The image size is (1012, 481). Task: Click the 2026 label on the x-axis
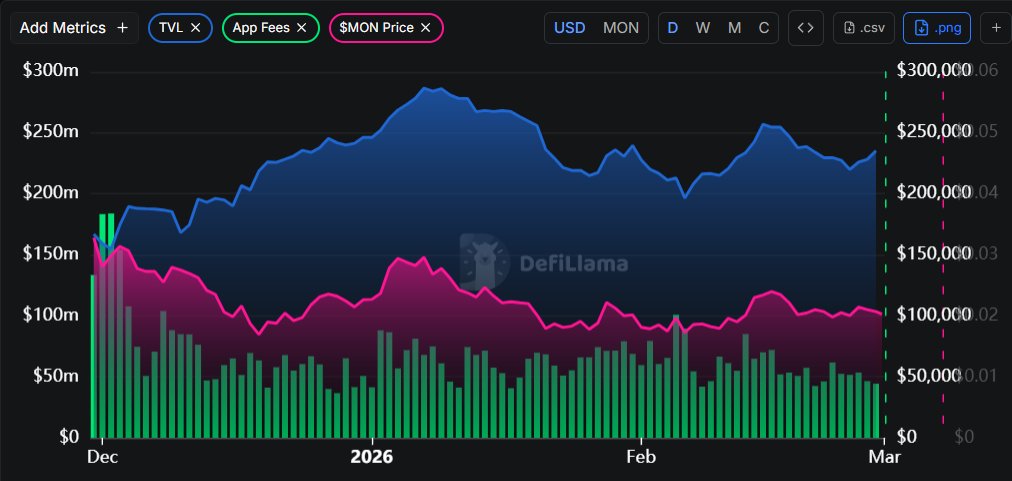pos(372,457)
